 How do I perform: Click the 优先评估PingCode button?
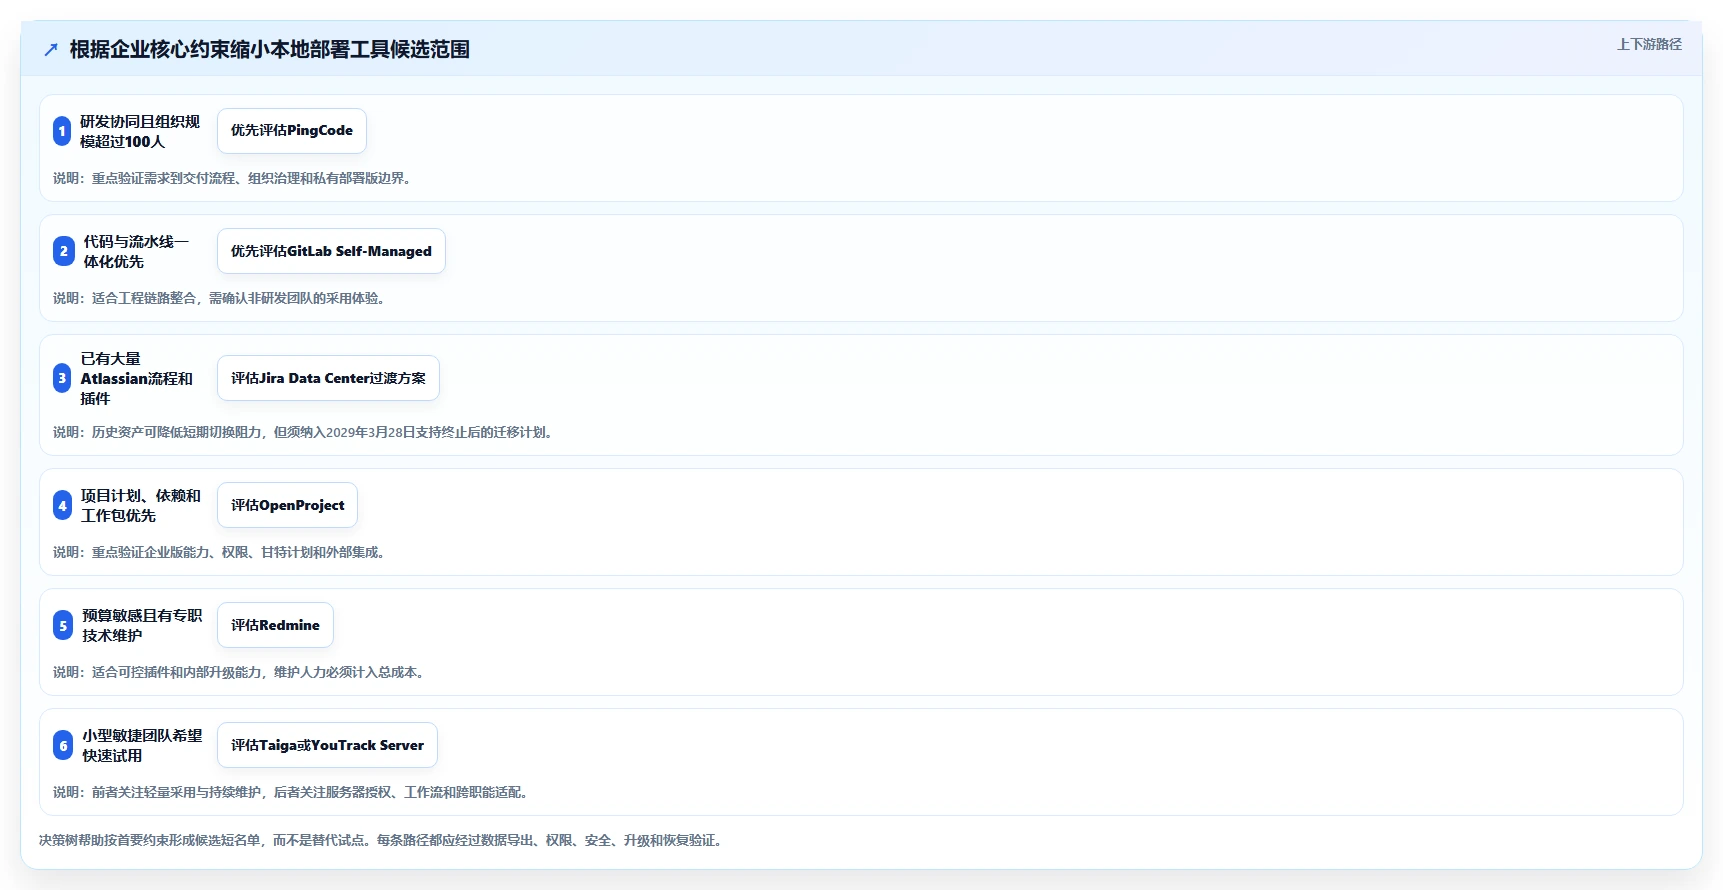[x=292, y=131]
